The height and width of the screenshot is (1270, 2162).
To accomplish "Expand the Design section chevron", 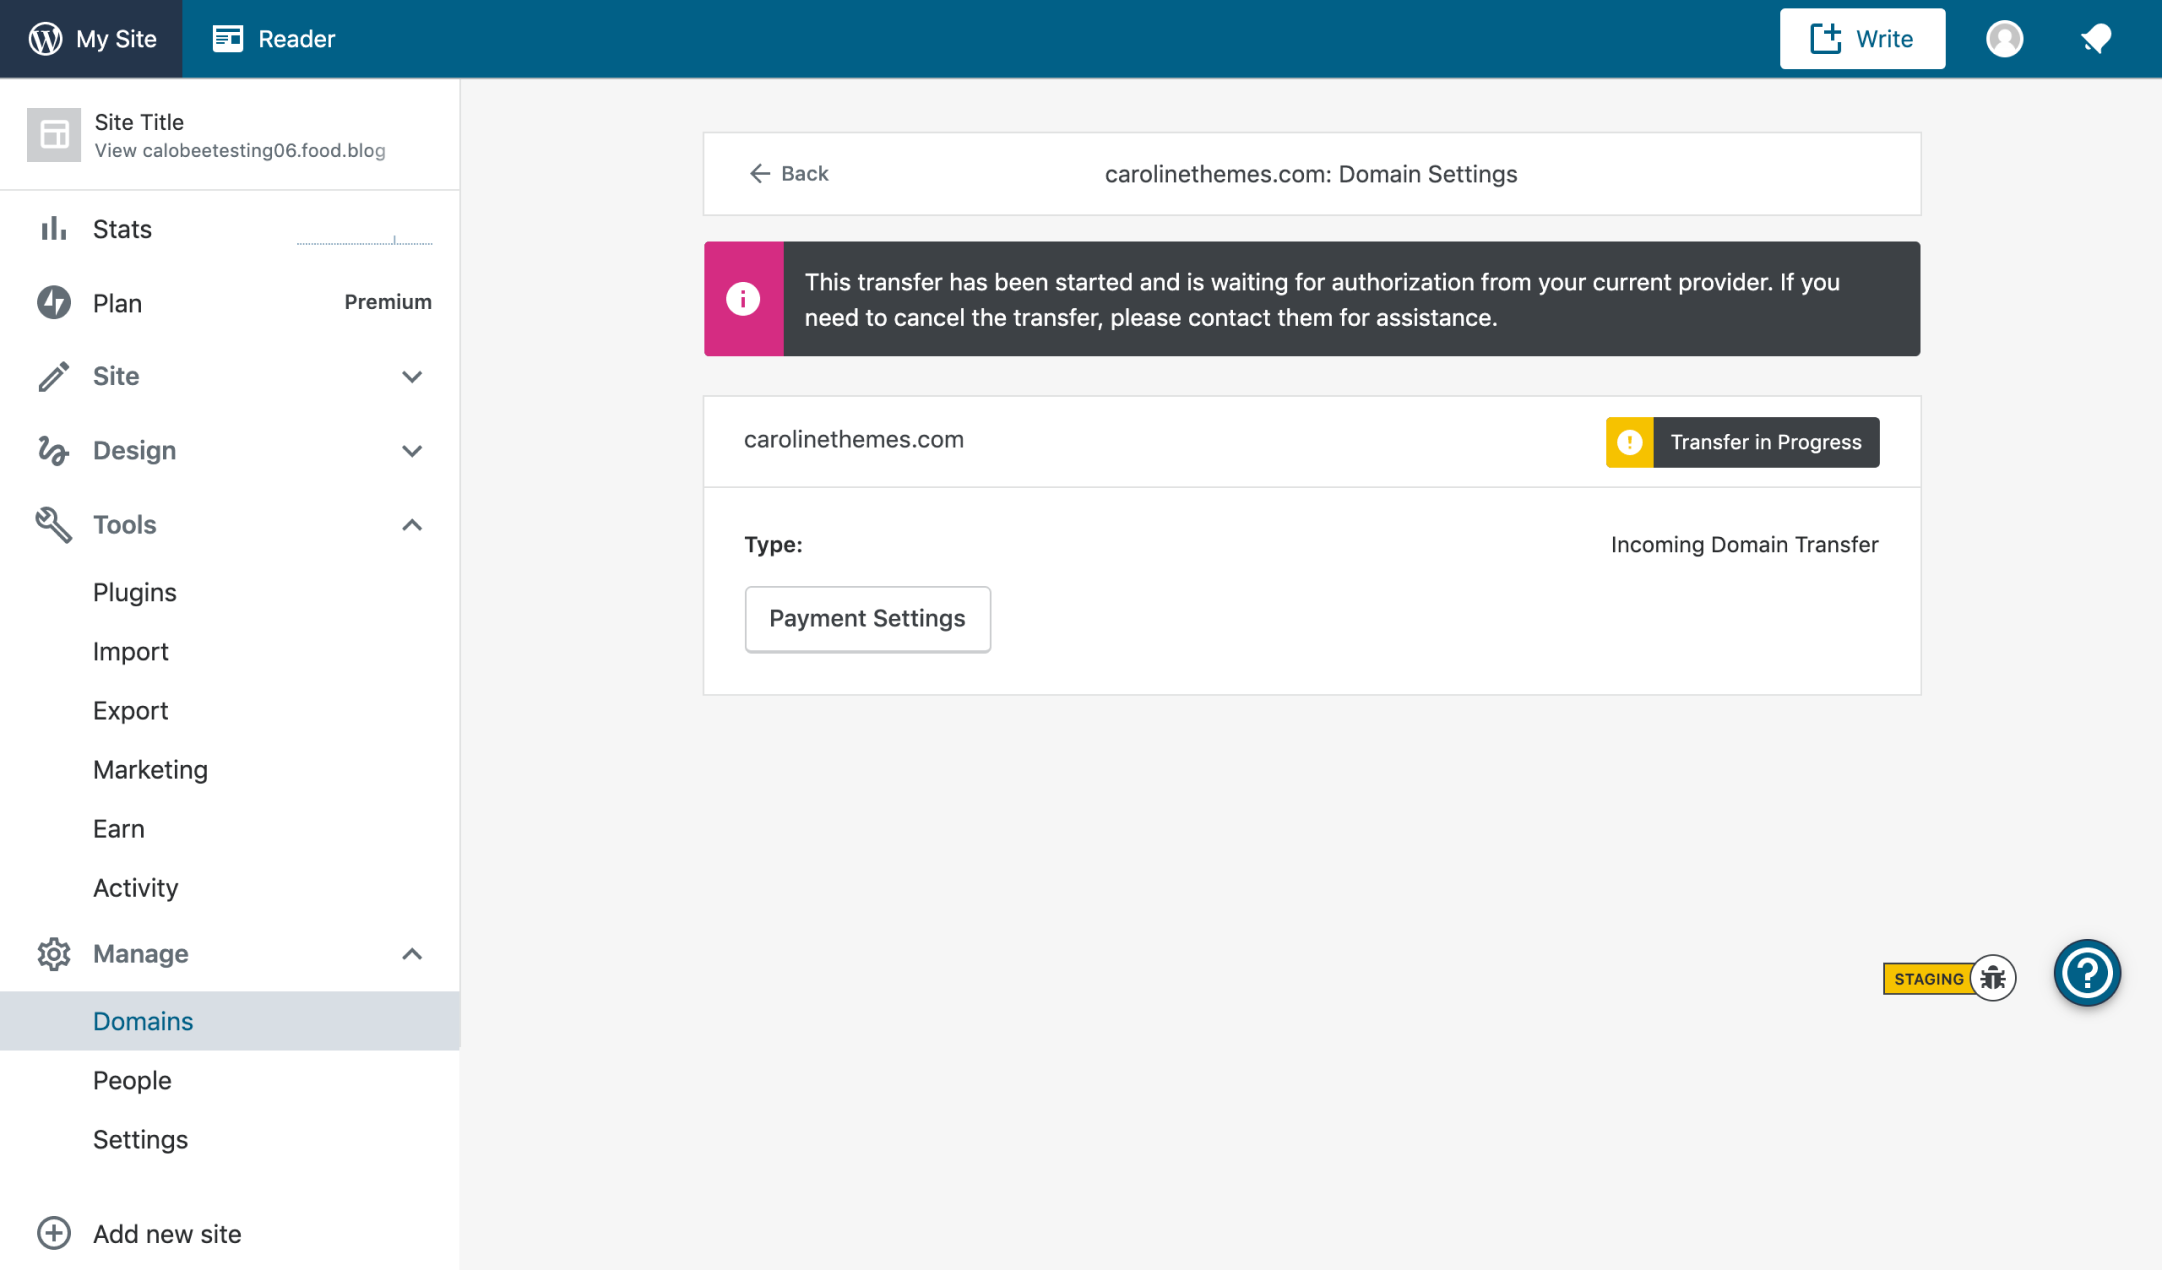I will [412, 450].
